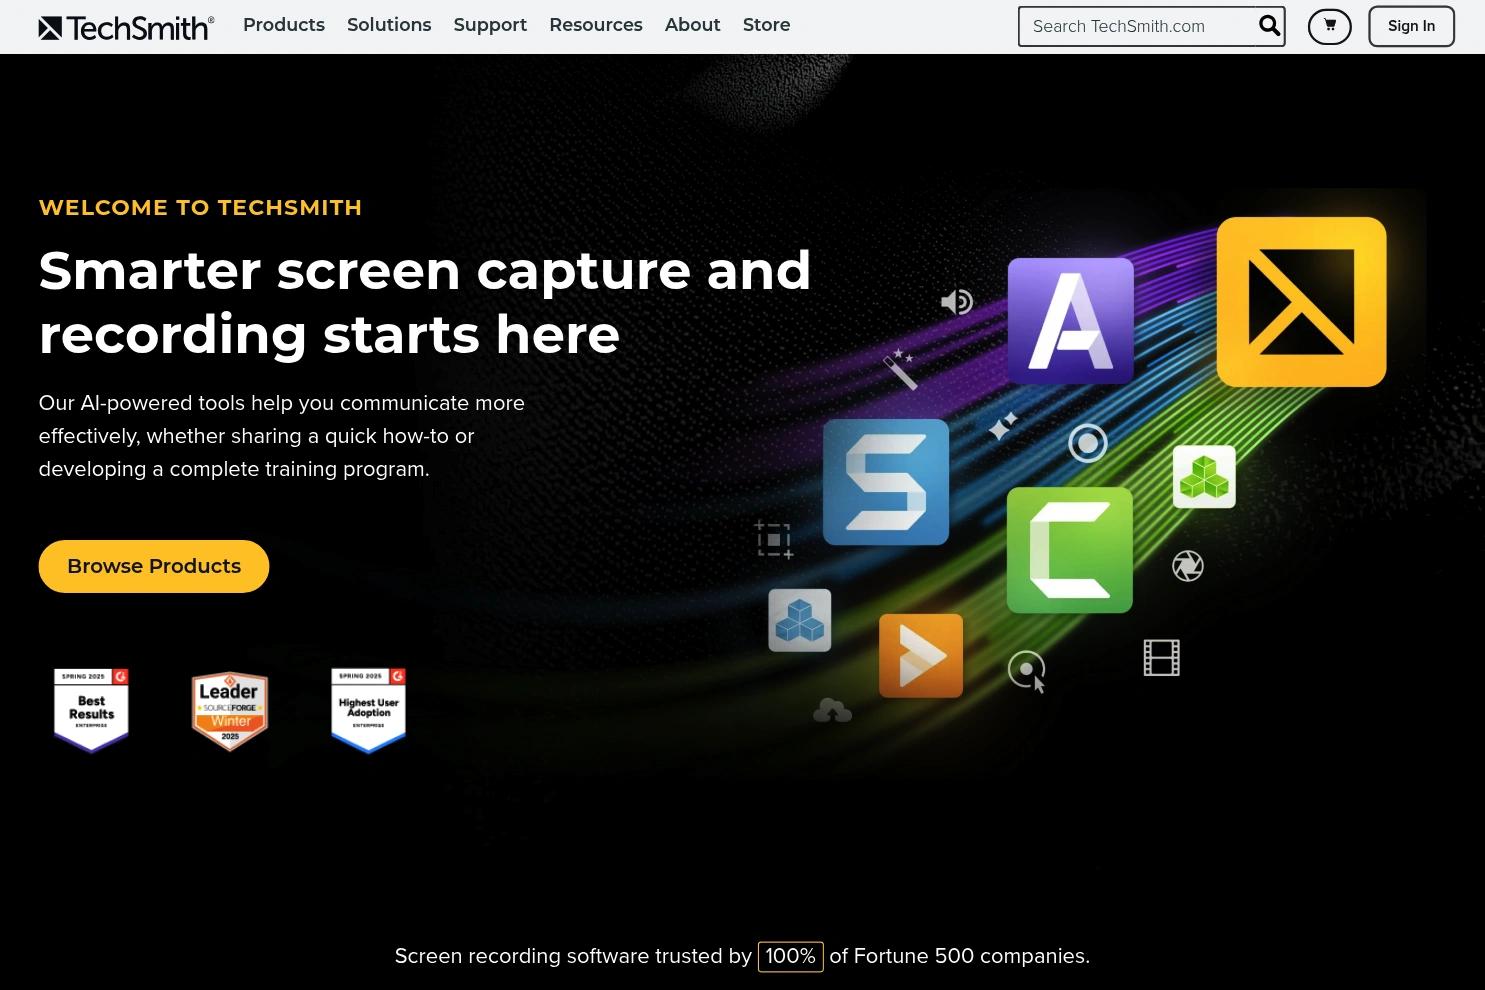
Task: Click the blue Snagit S icon
Action: (886, 482)
